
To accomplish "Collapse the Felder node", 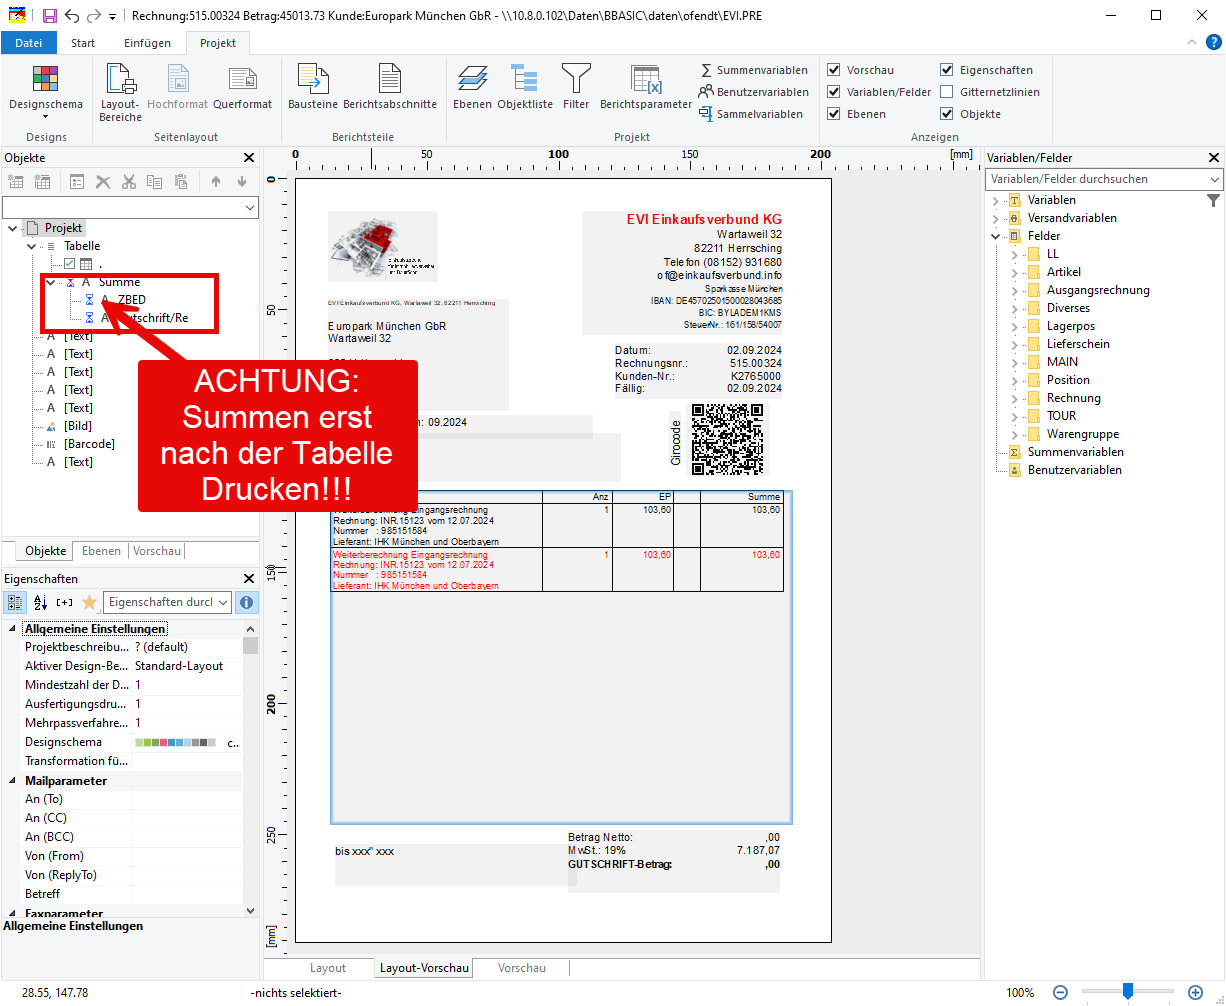I will point(995,236).
